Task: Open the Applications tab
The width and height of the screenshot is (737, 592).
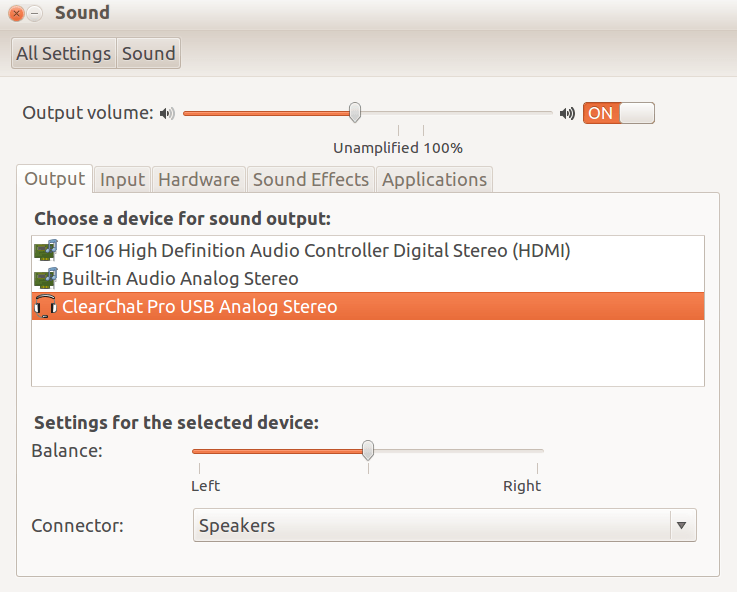Action: (434, 180)
